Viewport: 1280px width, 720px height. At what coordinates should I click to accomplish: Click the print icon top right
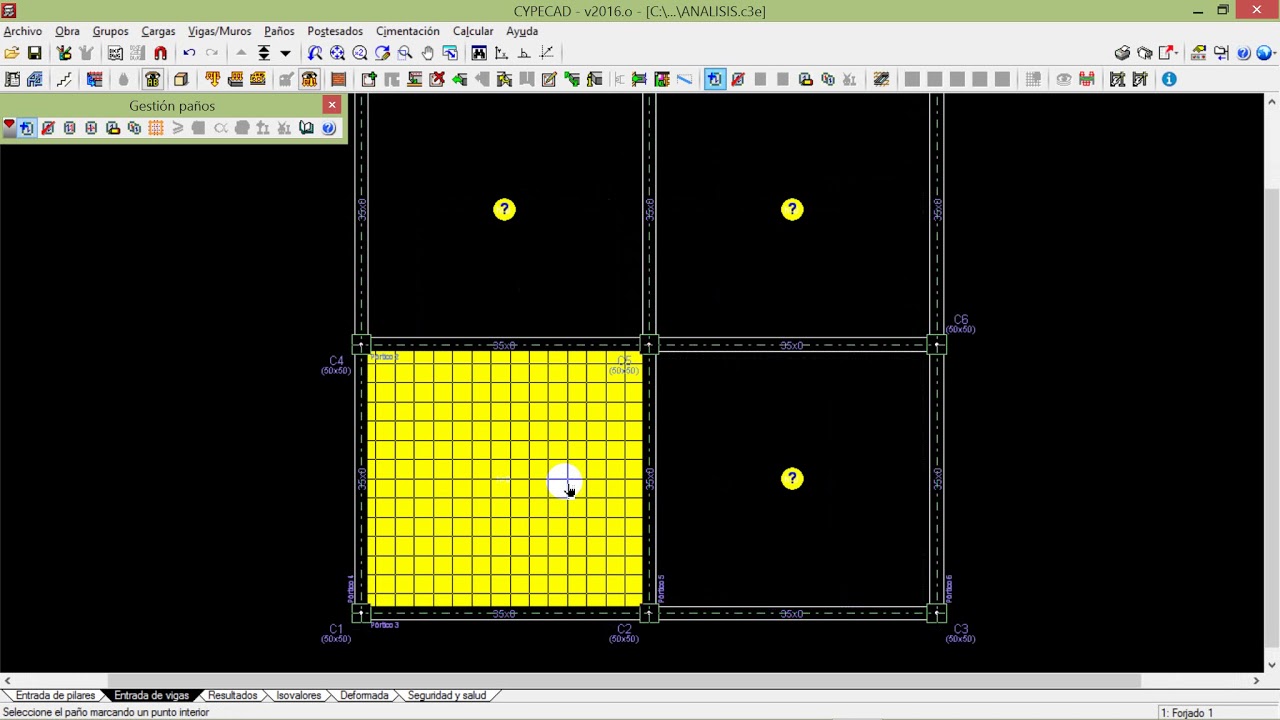coord(1122,53)
